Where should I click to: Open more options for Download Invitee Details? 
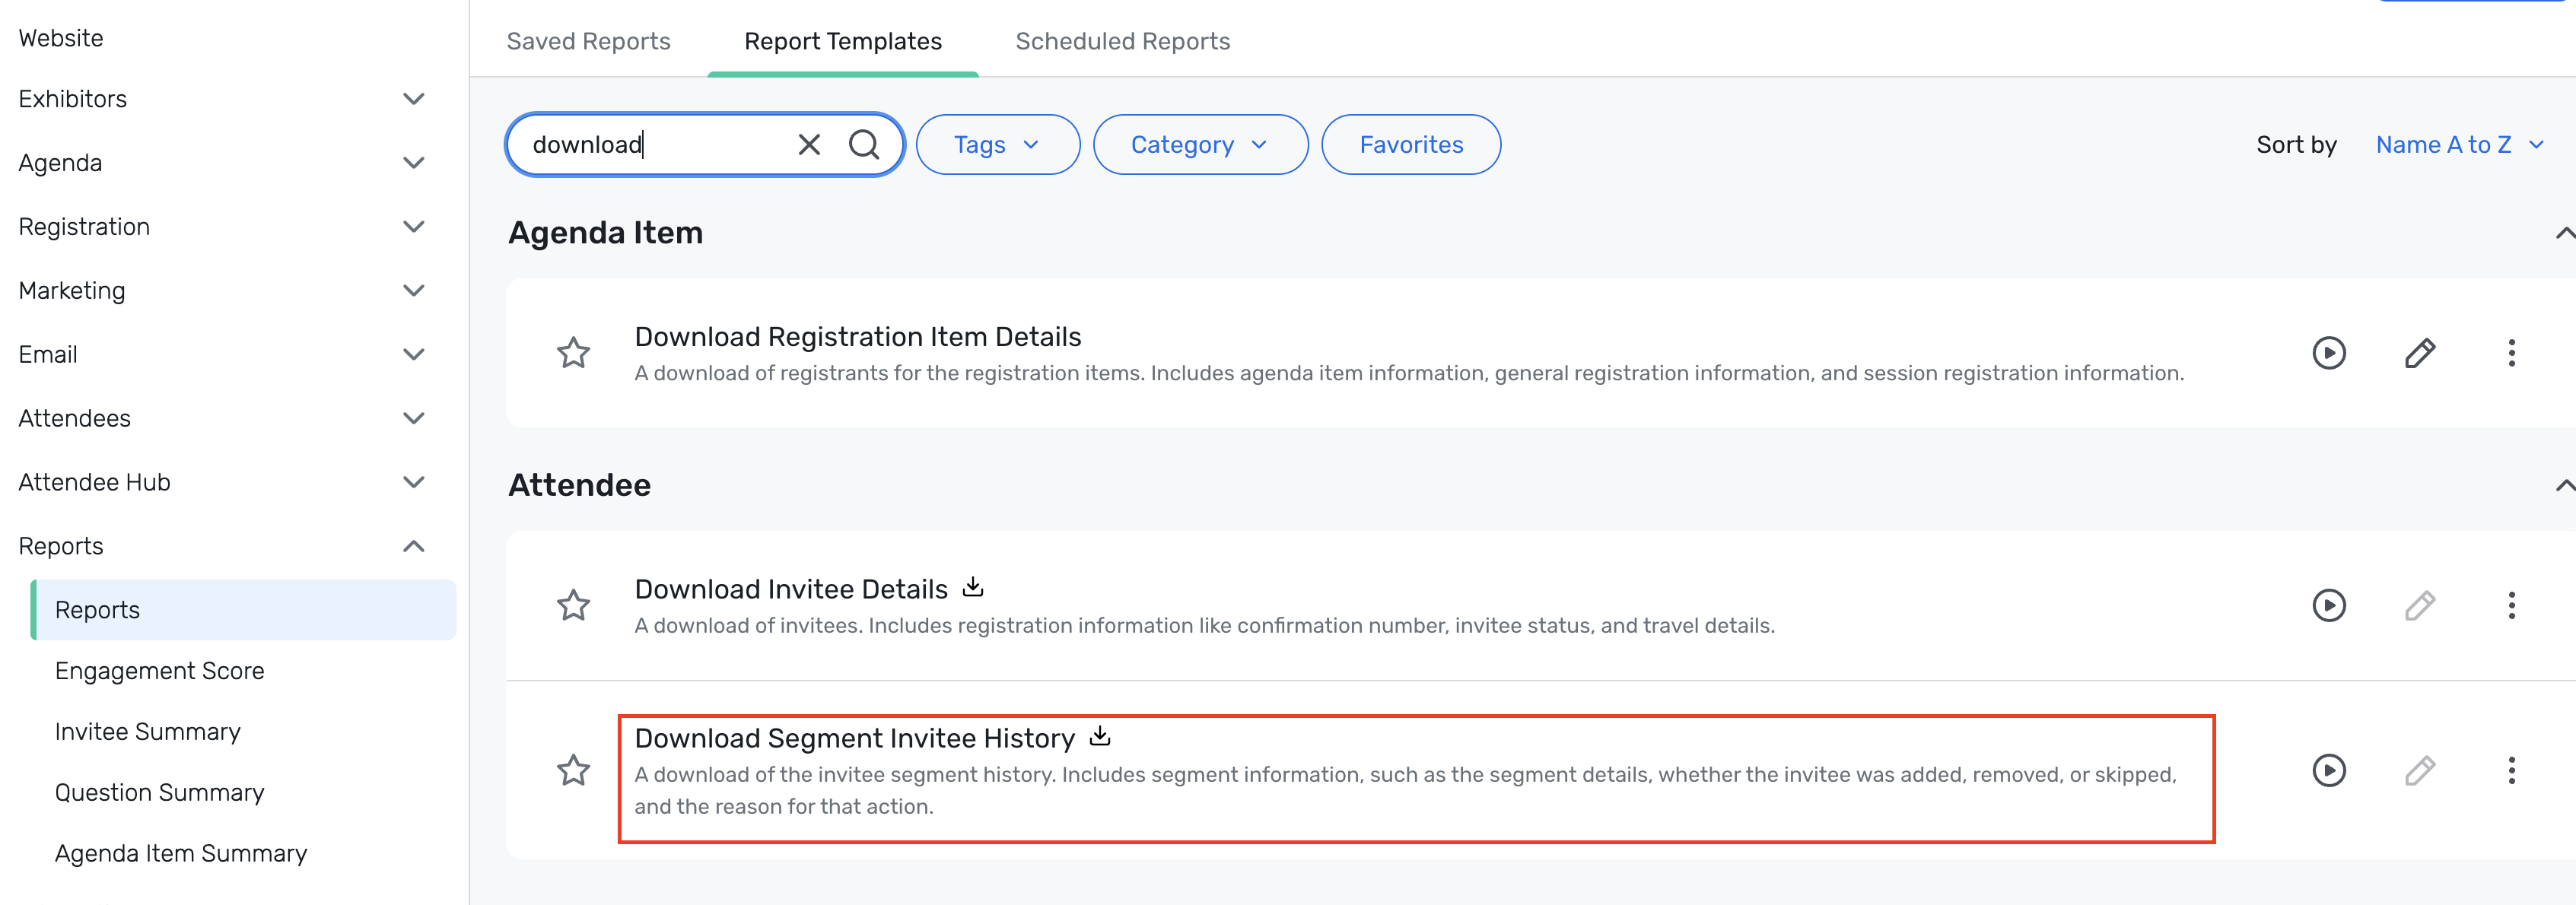point(2510,605)
